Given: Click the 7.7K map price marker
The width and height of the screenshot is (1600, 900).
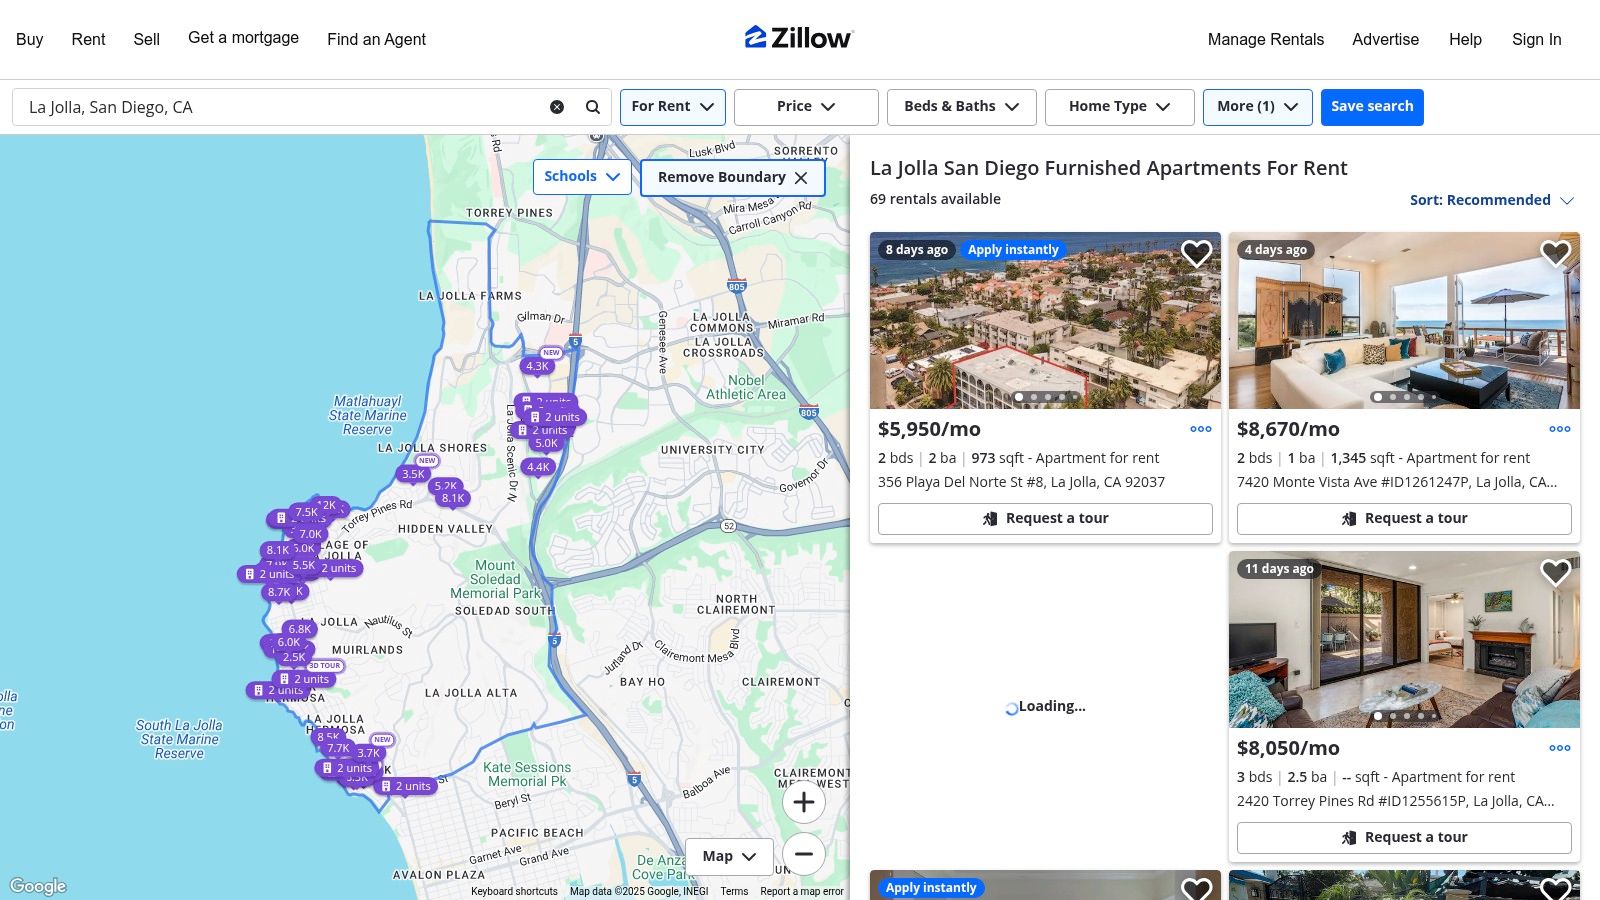Looking at the screenshot, I should pyautogui.click(x=339, y=748).
